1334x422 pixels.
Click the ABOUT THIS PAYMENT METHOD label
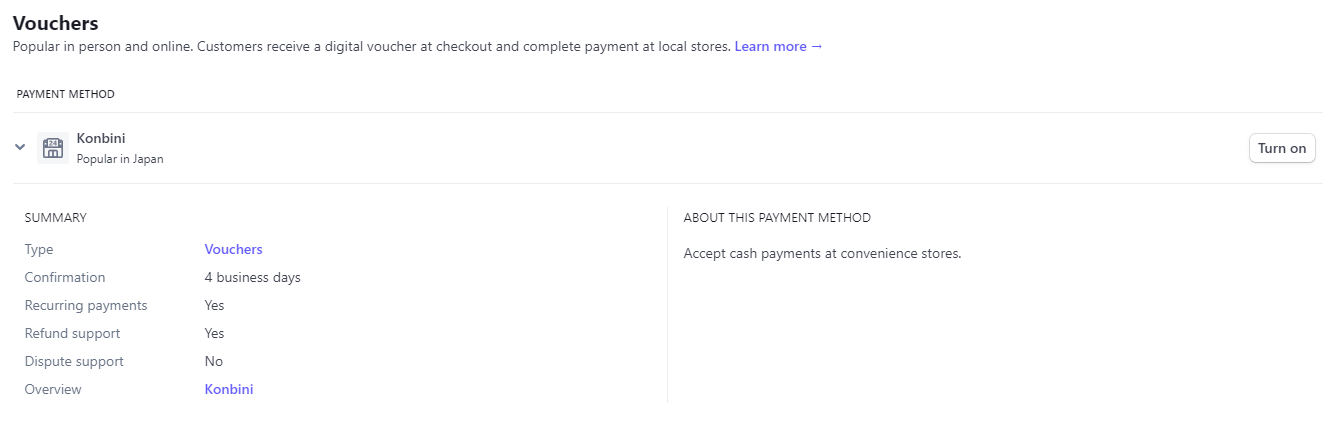coord(777,217)
